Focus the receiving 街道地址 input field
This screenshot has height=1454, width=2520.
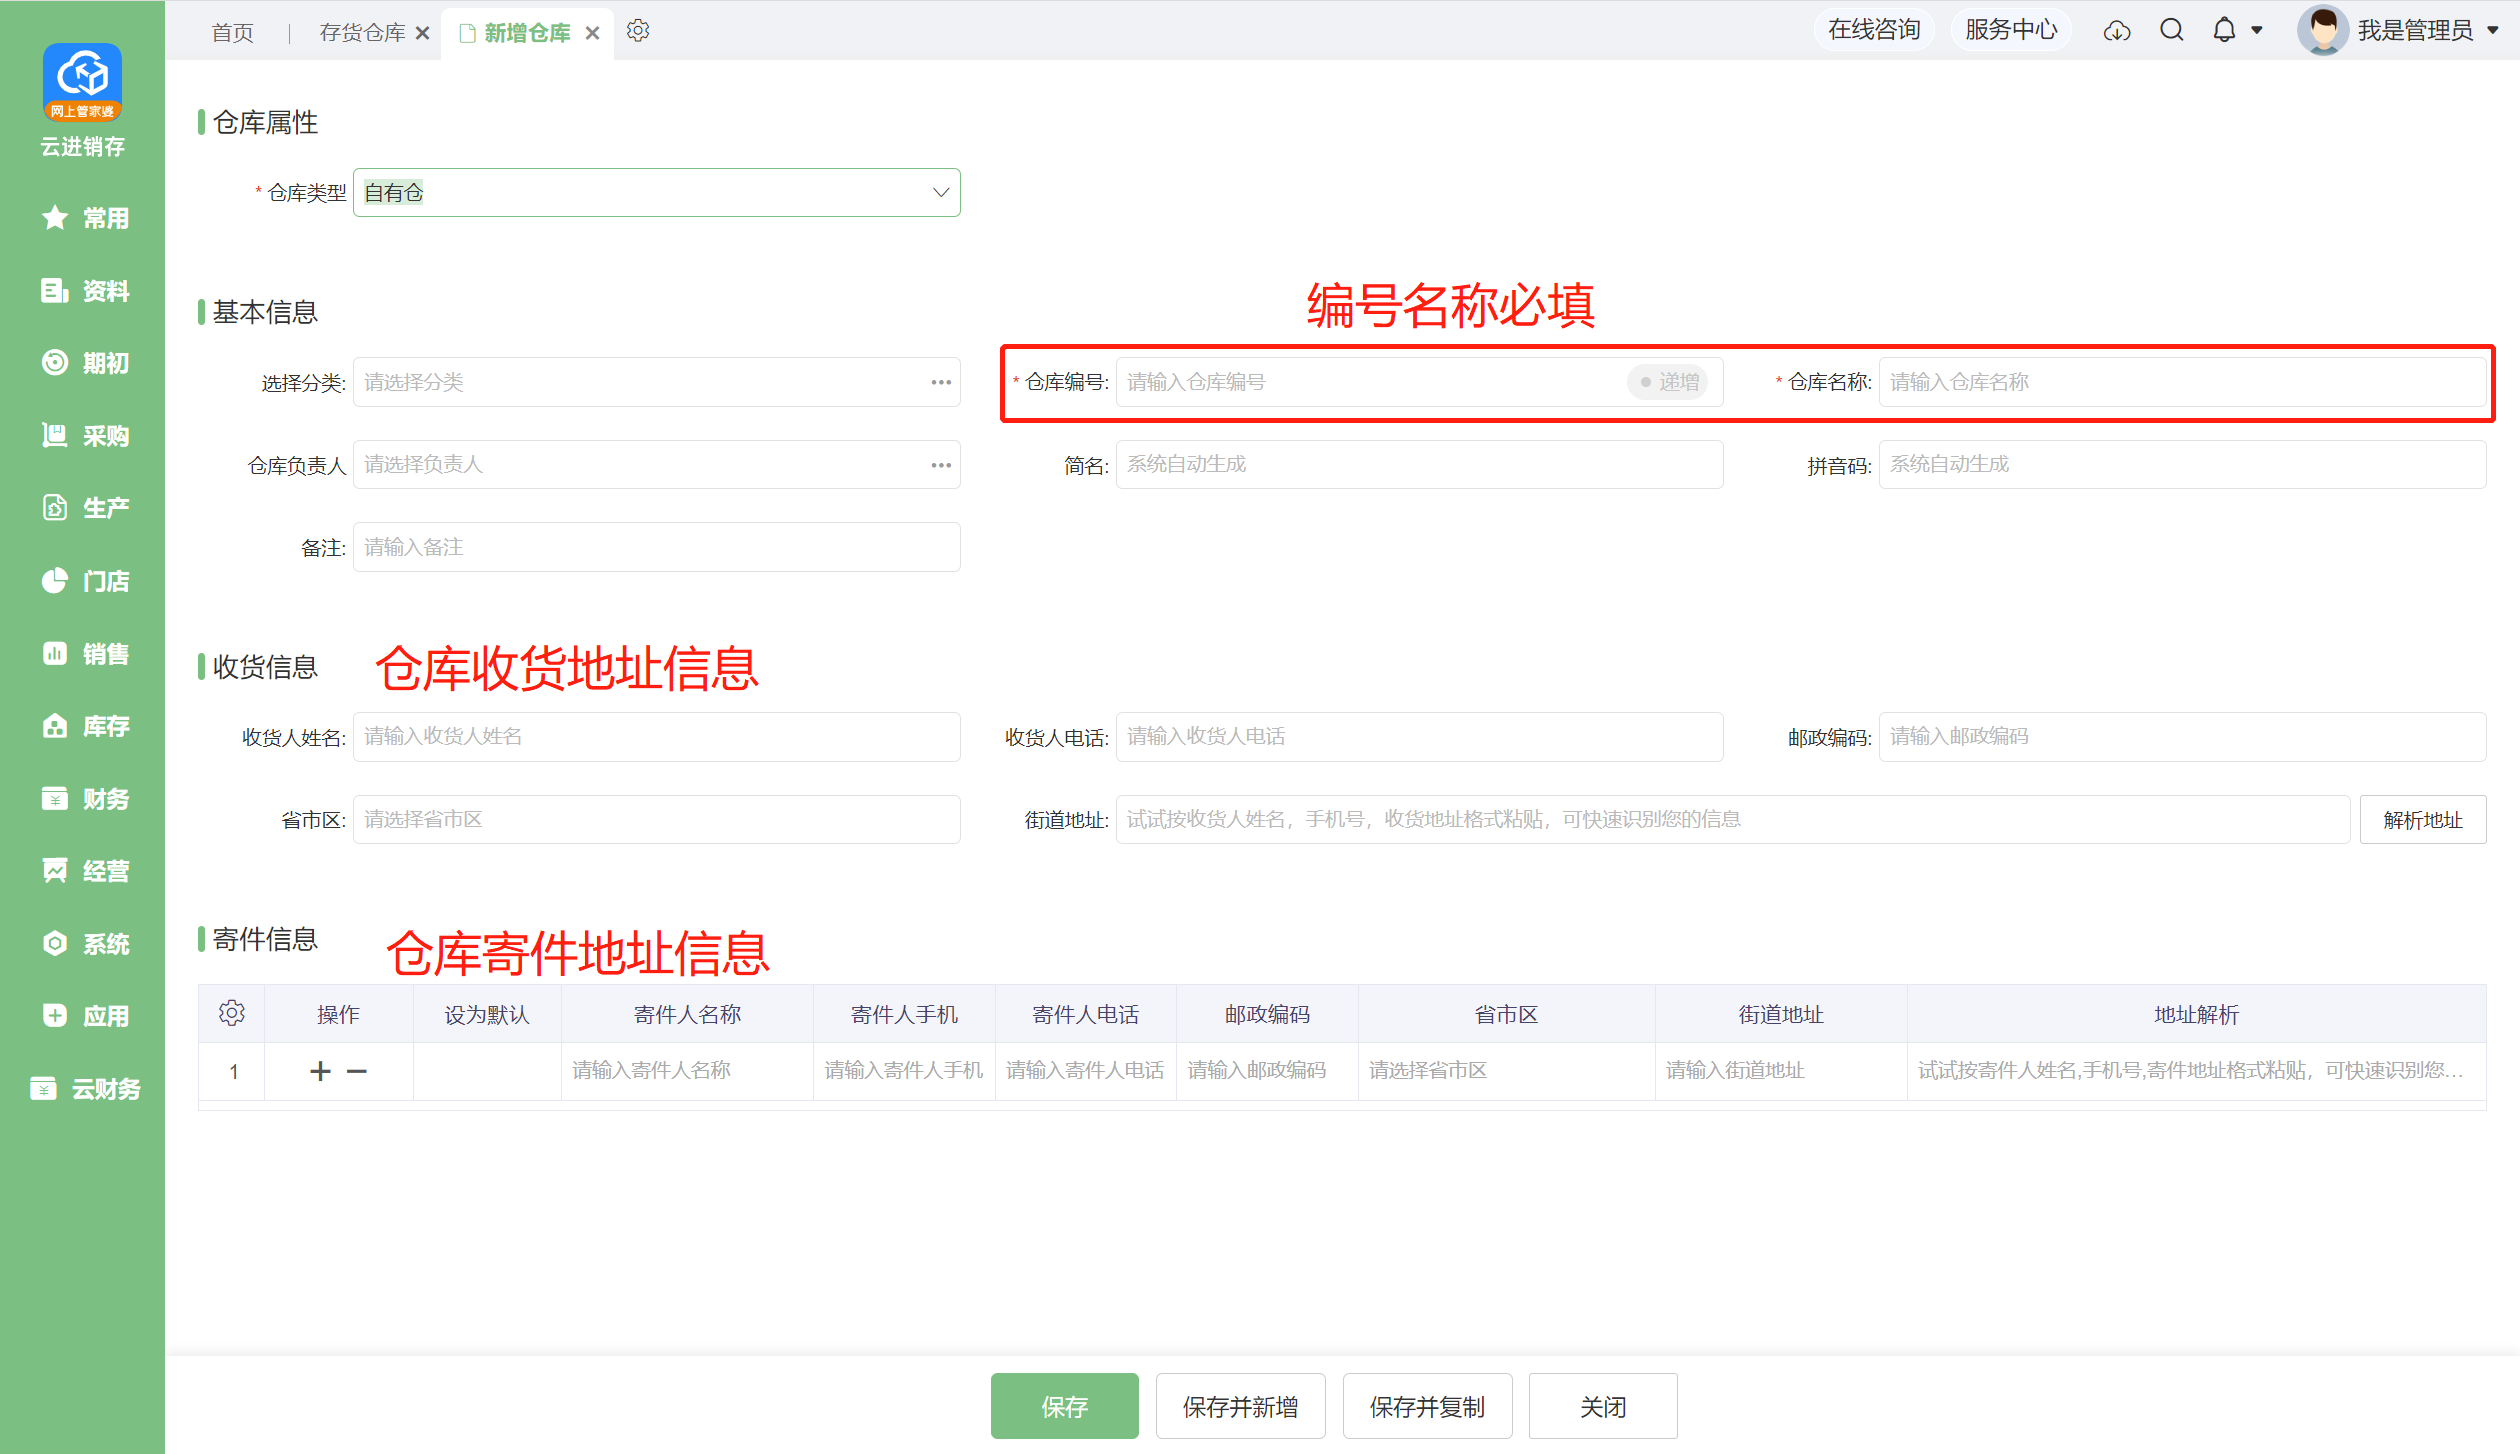(1733, 820)
